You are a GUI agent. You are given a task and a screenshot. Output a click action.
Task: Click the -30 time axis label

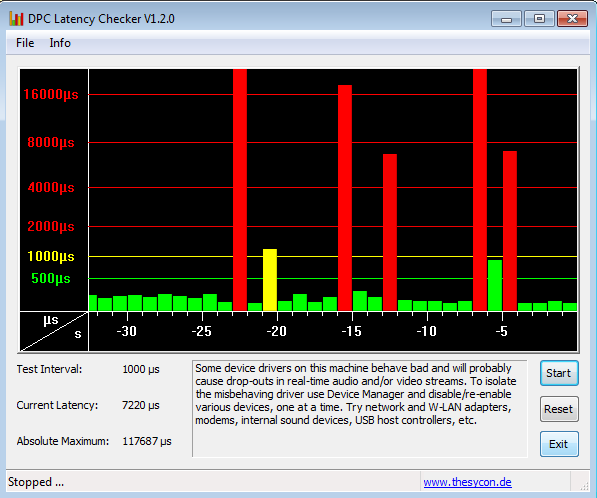pos(126,331)
